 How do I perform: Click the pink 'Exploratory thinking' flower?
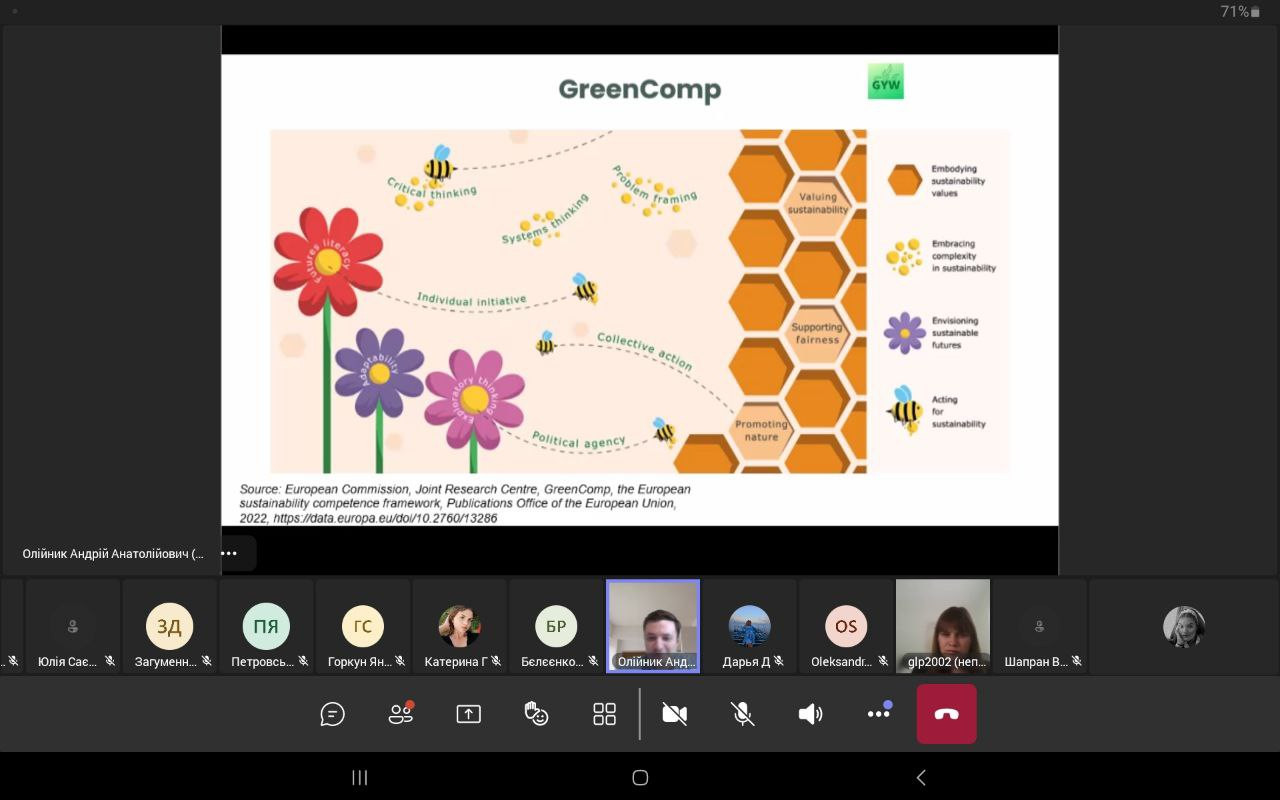(474, 400)
